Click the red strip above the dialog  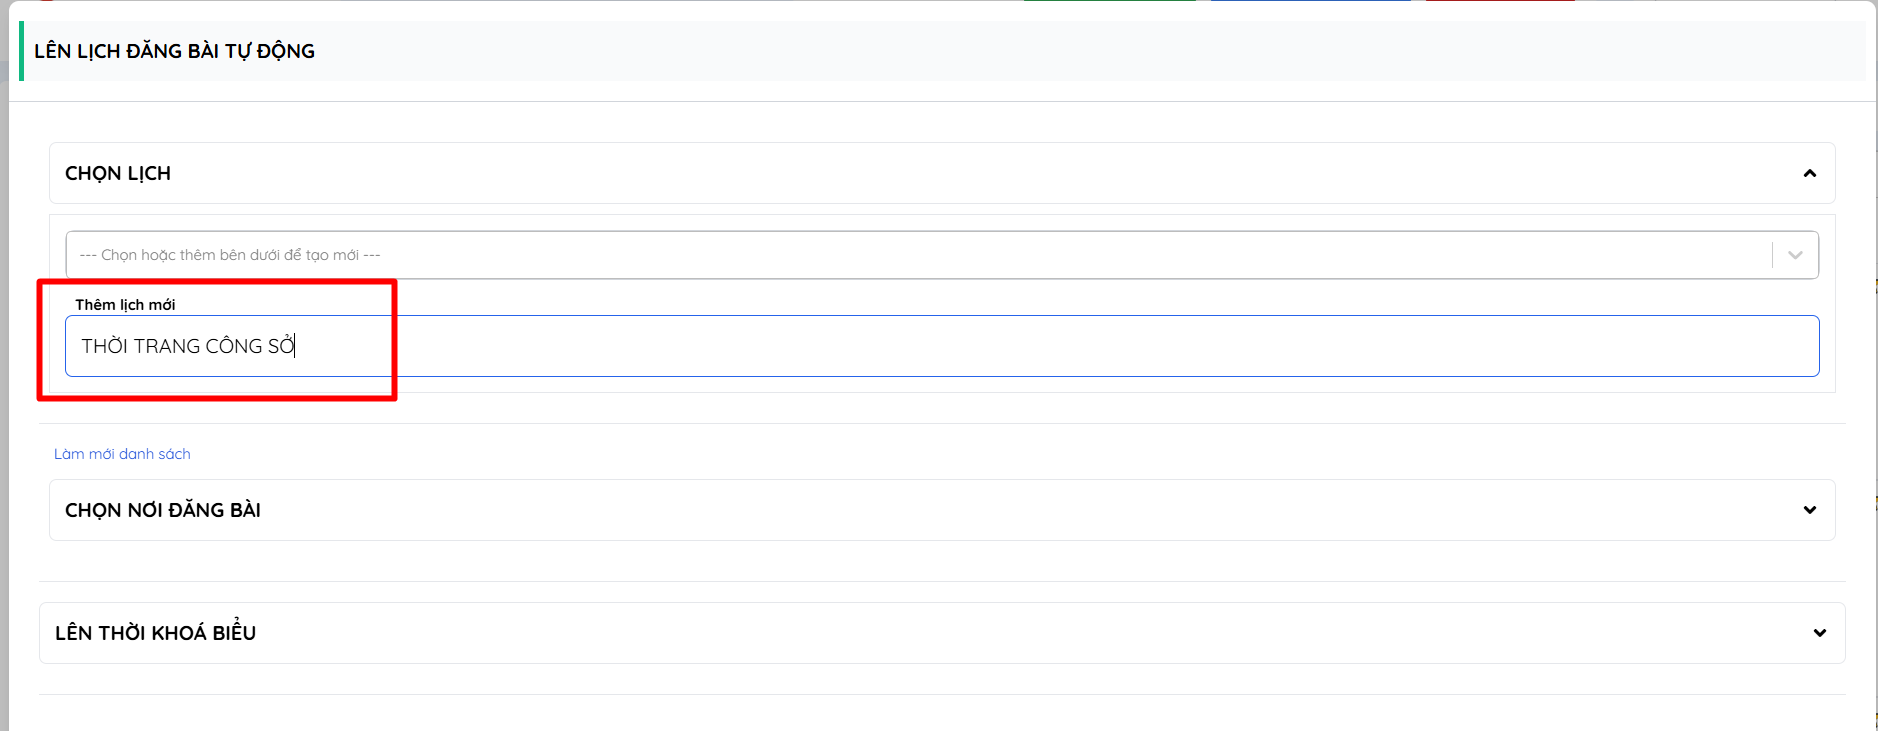1500,1
